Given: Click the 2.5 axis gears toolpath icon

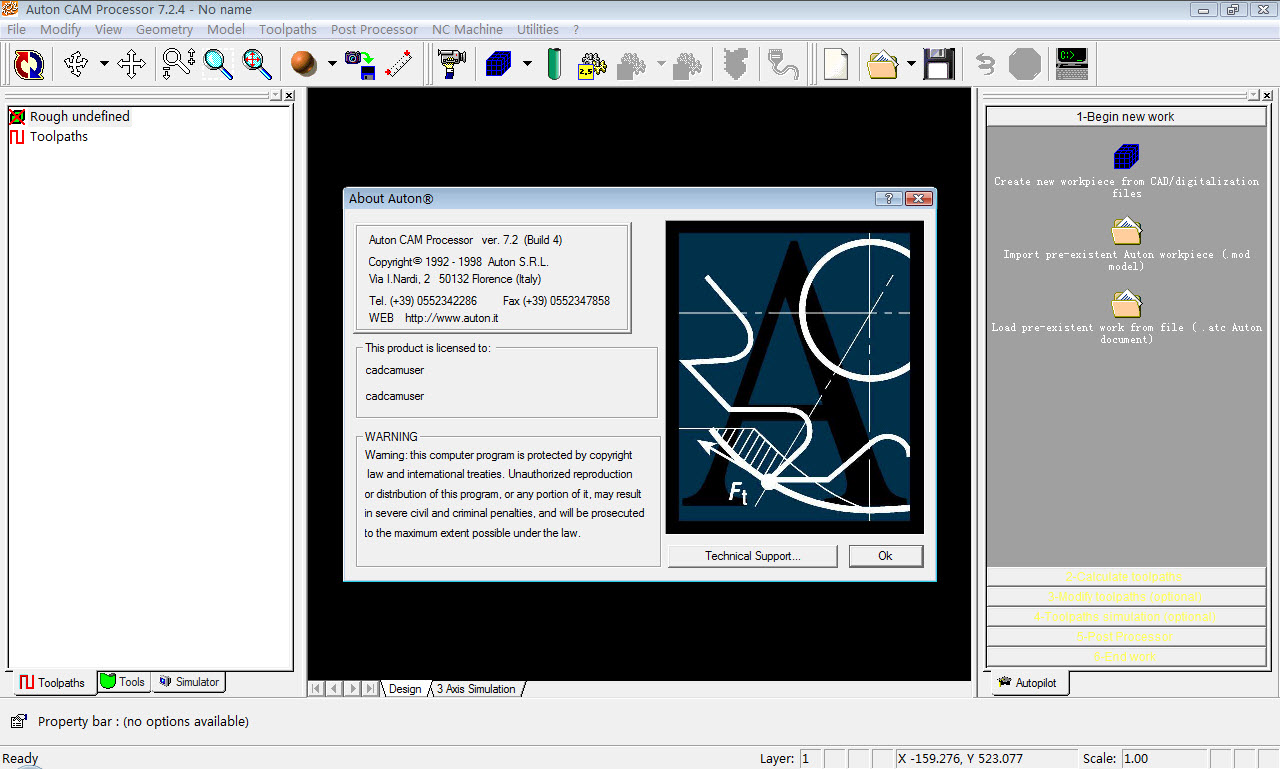Looking at the screenshot, I should tap(592, 65).
